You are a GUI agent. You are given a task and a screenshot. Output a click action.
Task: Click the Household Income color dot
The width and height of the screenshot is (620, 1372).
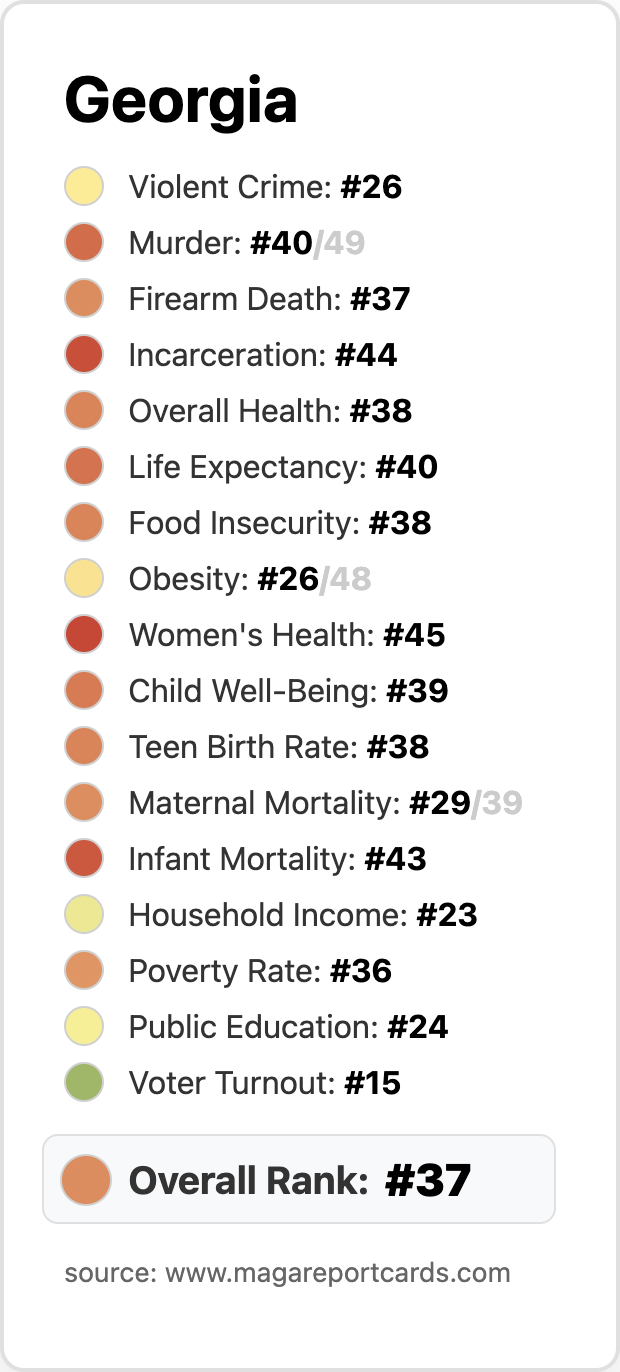pos(84,915)
